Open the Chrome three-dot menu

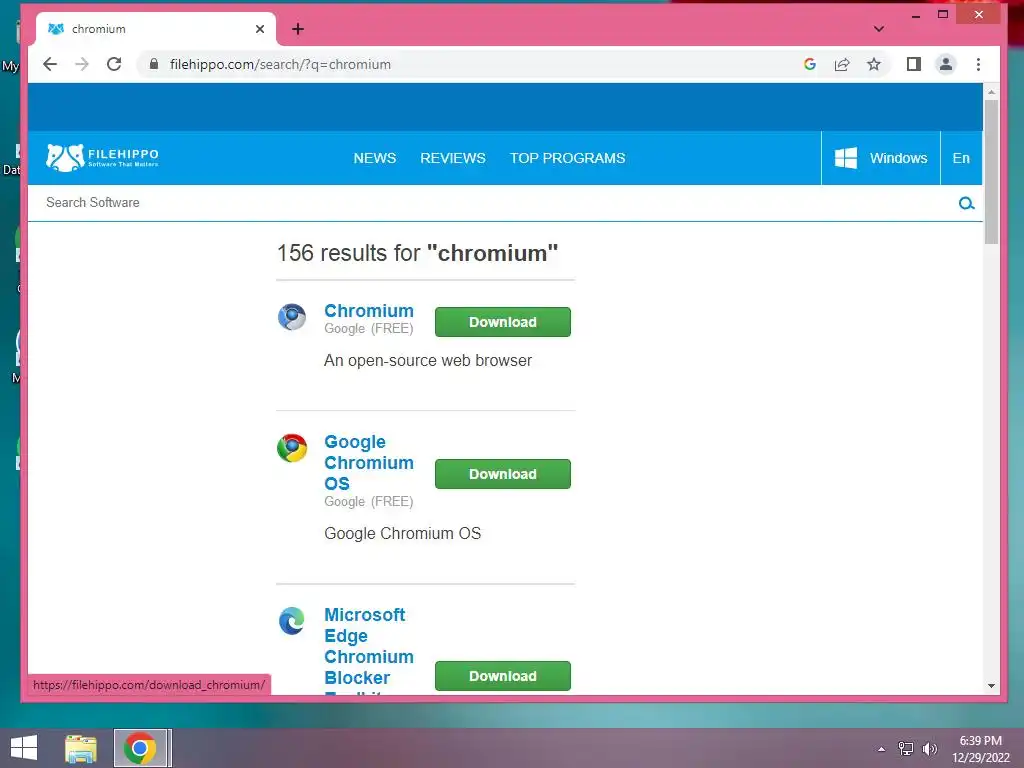(978, 64)
